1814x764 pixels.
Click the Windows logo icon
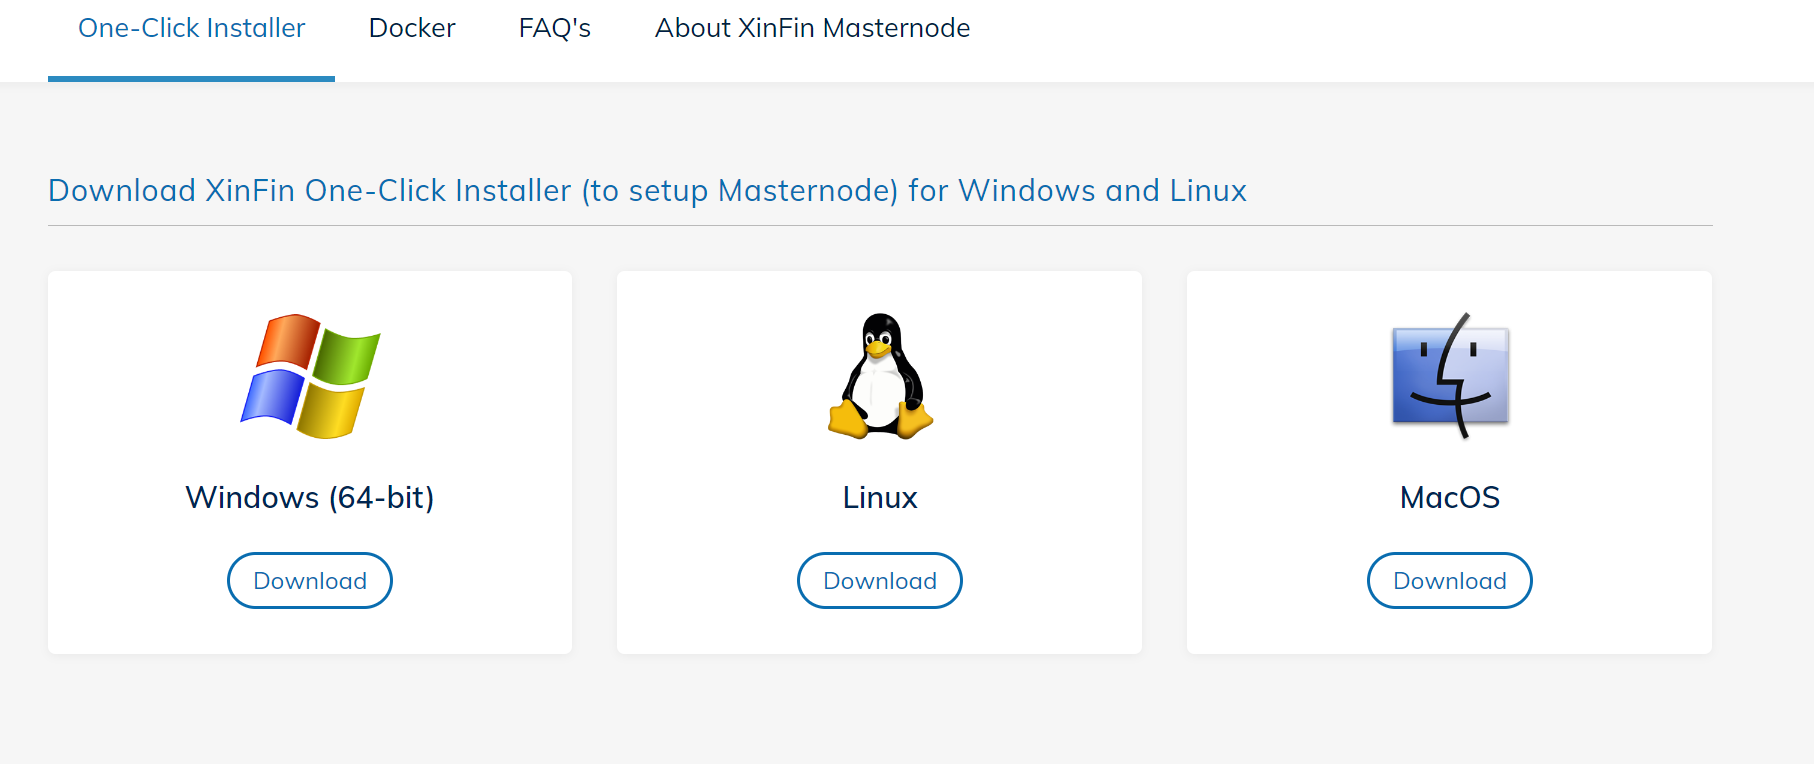[x=310, y=376]
